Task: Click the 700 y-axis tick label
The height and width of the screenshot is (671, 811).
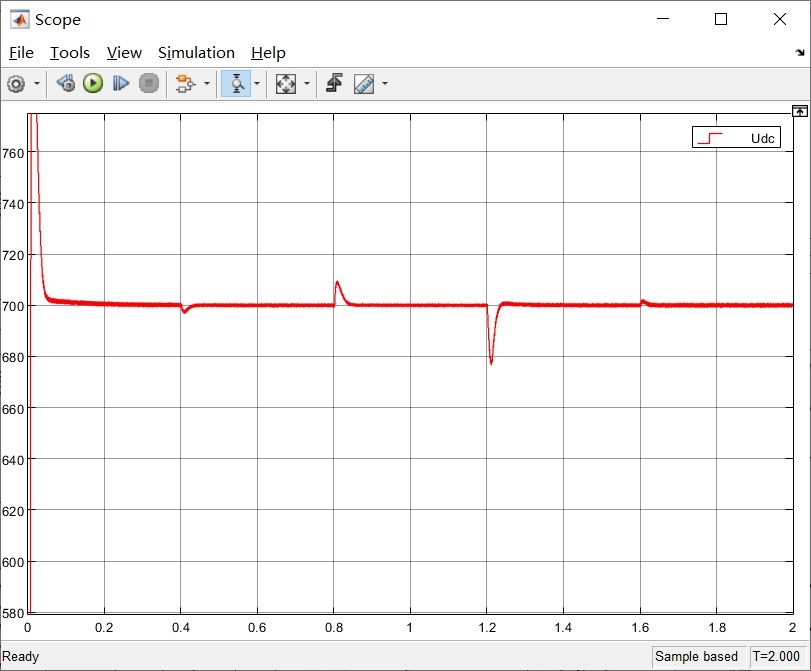Action: point(13,306)
